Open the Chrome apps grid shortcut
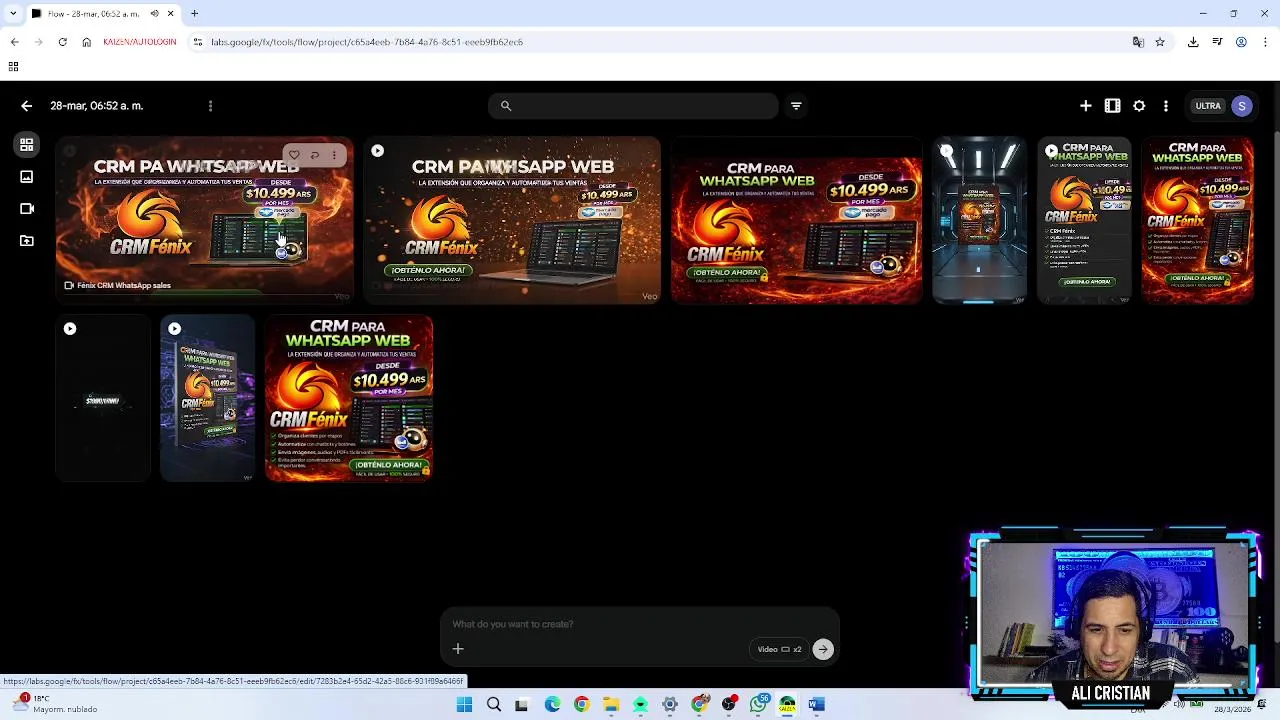The height and width of the screenshot is (720, 1280). point(13,67)
